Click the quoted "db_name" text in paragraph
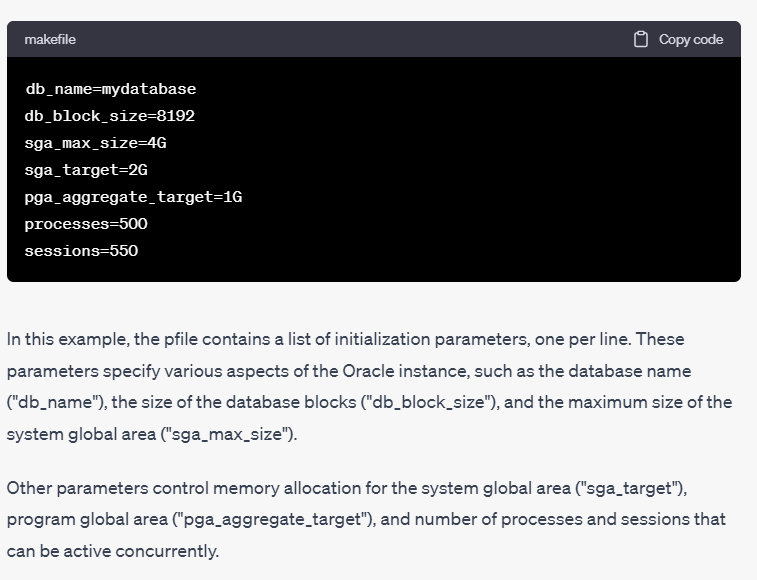The height and width of the screenshot is (580, 757). 55,402
